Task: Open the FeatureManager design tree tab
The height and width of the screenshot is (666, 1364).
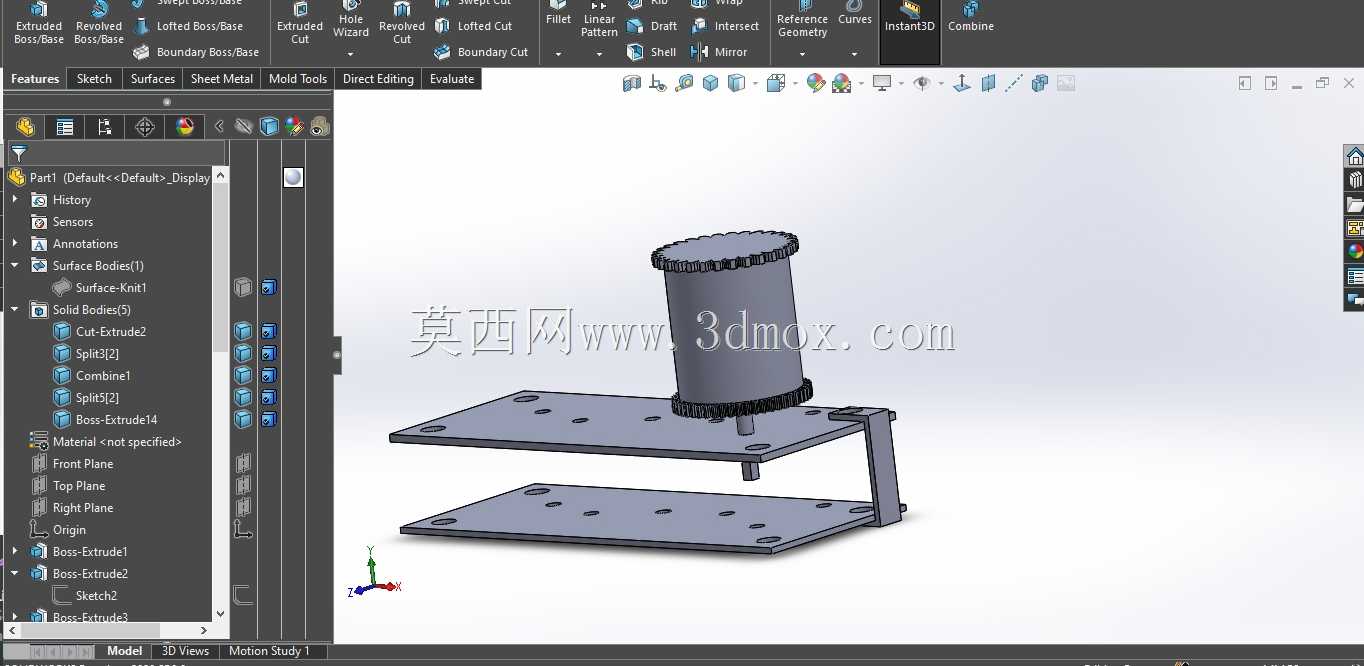Action: (x=25, y=127)
